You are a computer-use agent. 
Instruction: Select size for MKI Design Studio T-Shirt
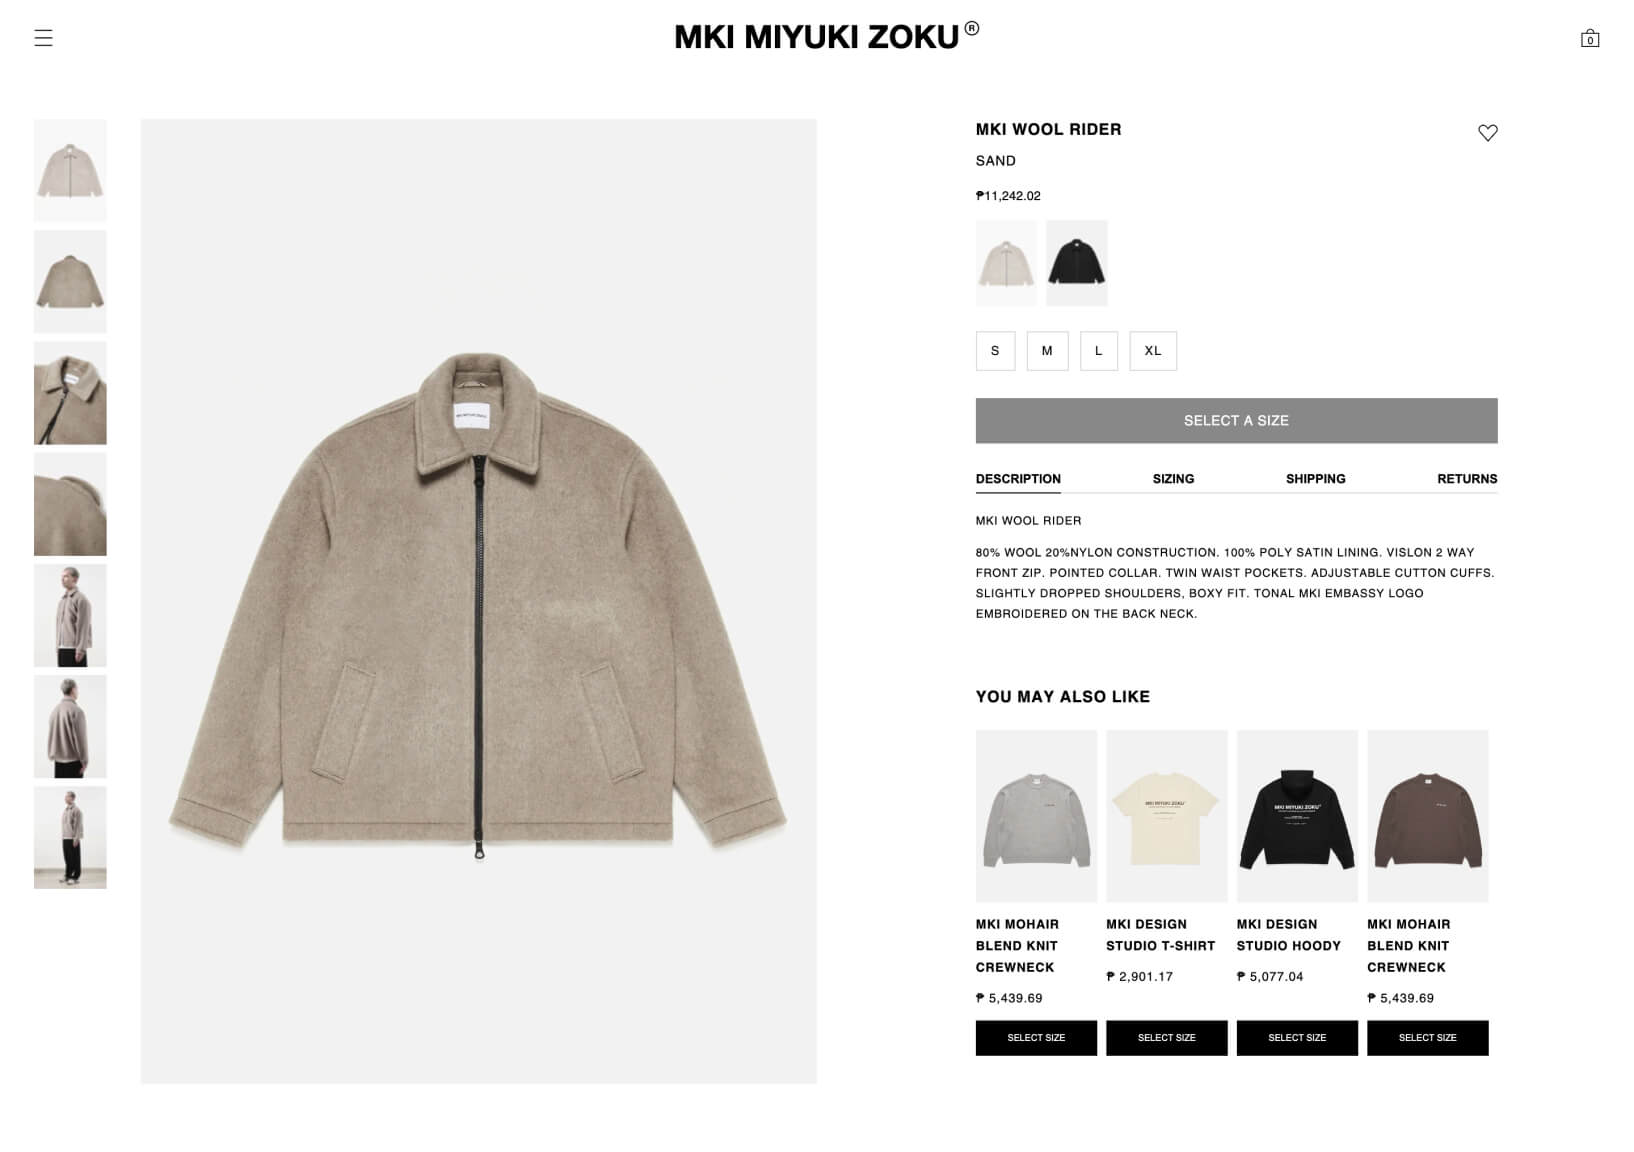pyautogui.click(x=1166, y=1038)
